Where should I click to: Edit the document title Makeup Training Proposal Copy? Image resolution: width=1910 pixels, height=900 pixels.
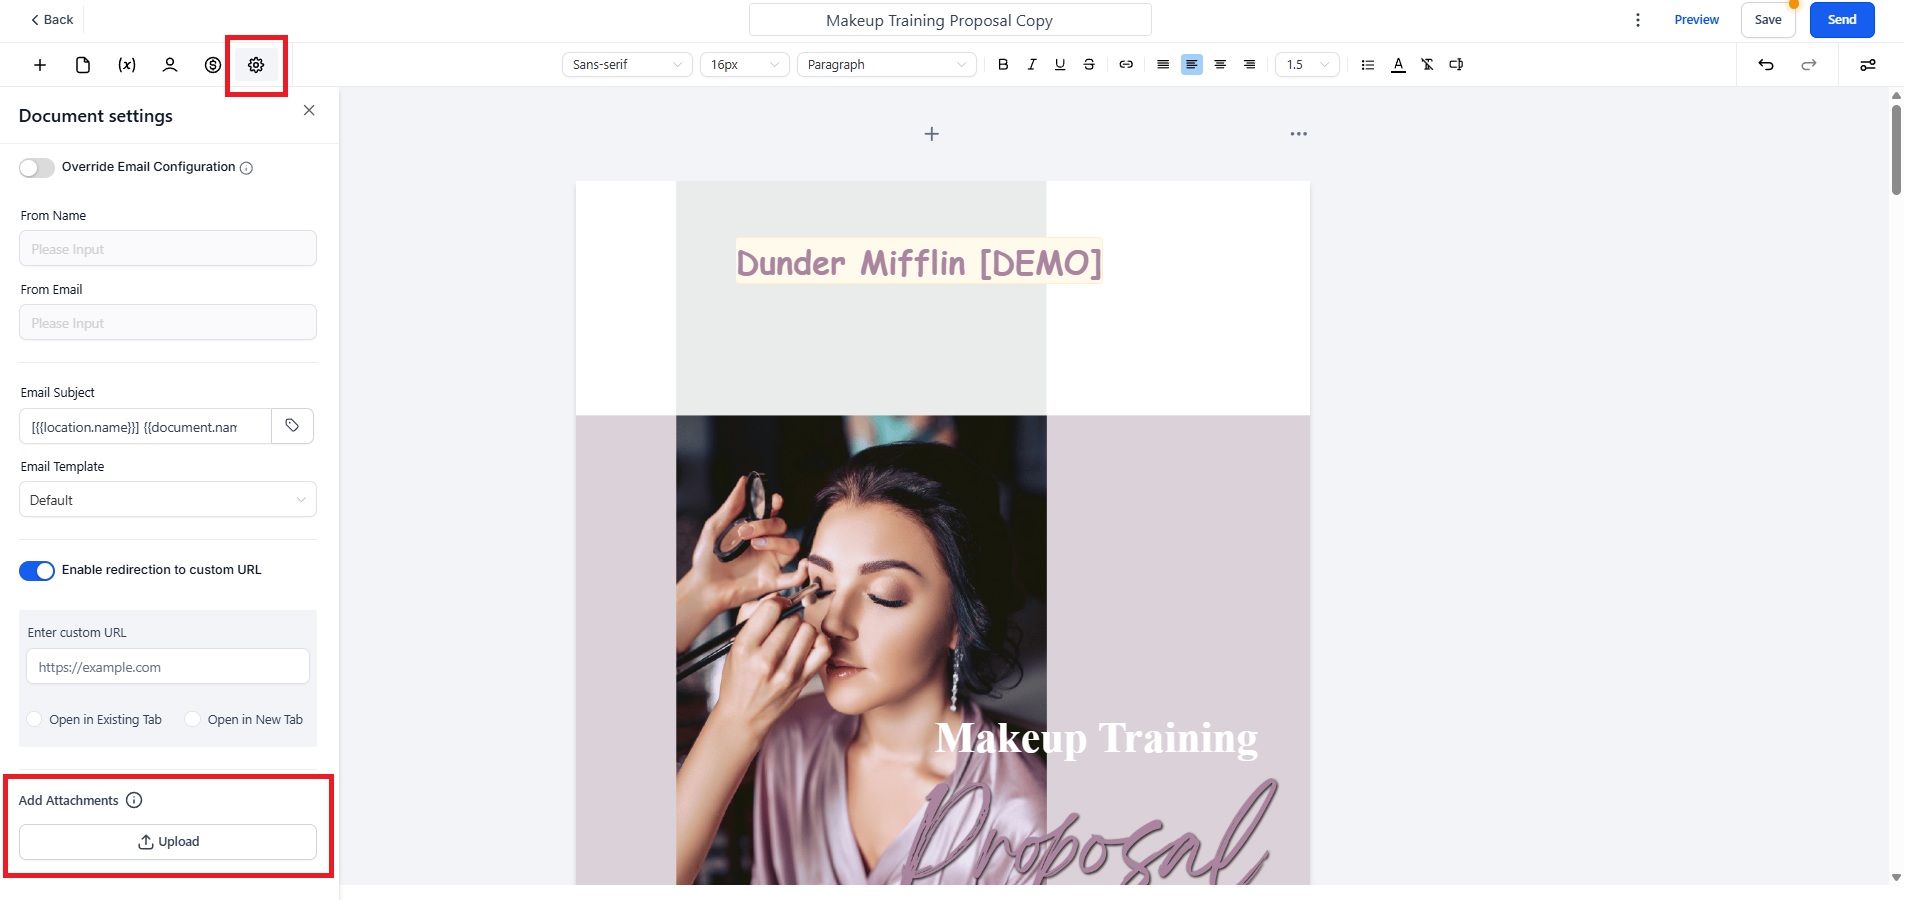pyautogui.click(x=950, y=20)
